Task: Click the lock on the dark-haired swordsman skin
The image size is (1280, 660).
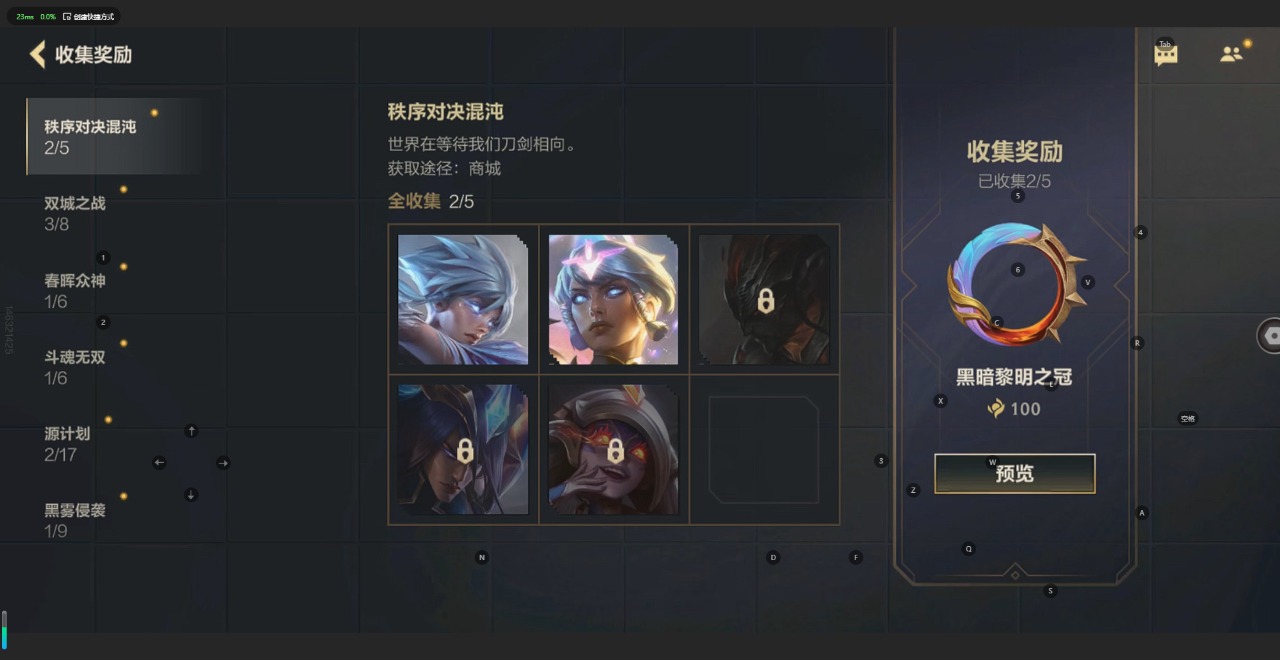Action: (465, 451)
